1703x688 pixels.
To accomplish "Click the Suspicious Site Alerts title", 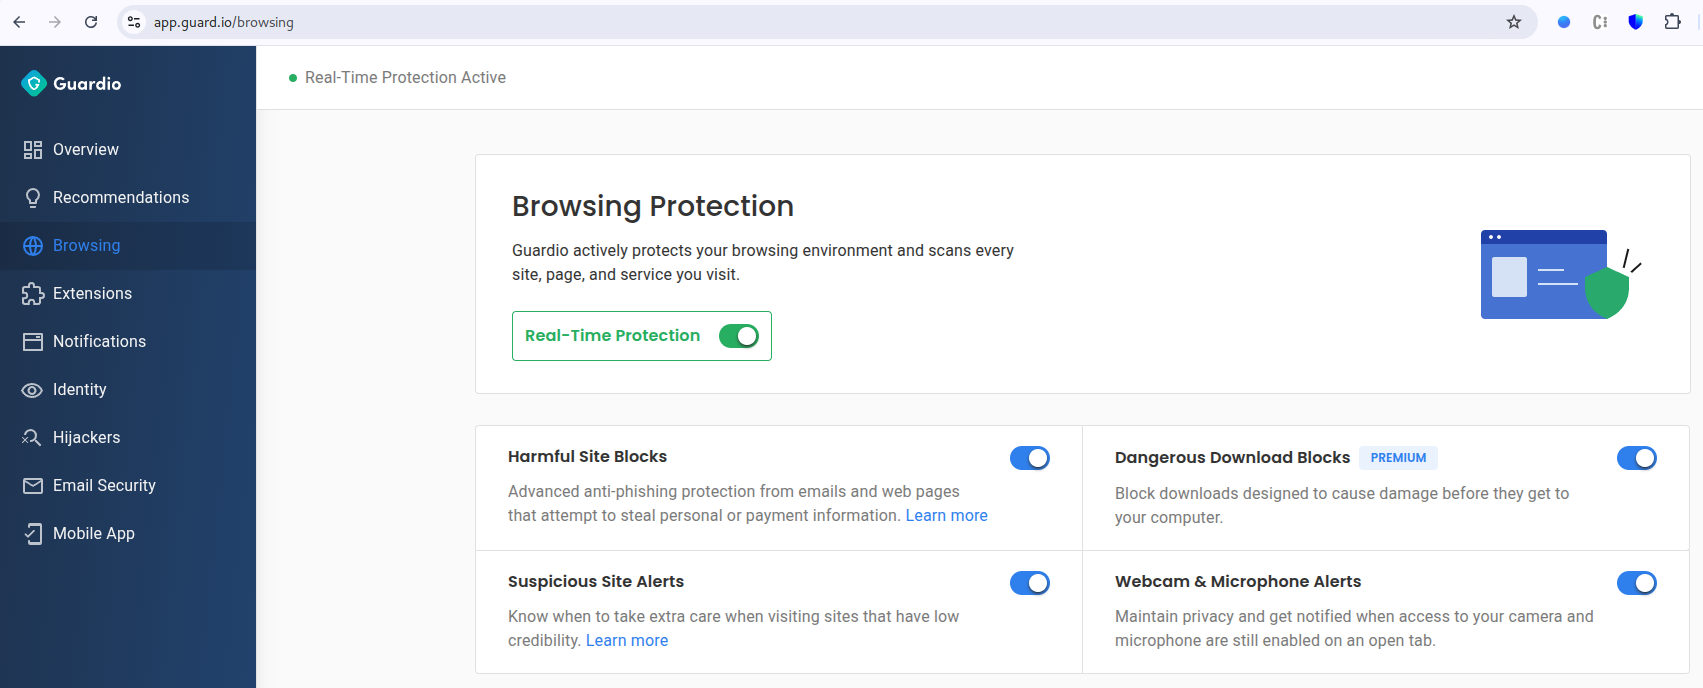I will coord(596,582).
